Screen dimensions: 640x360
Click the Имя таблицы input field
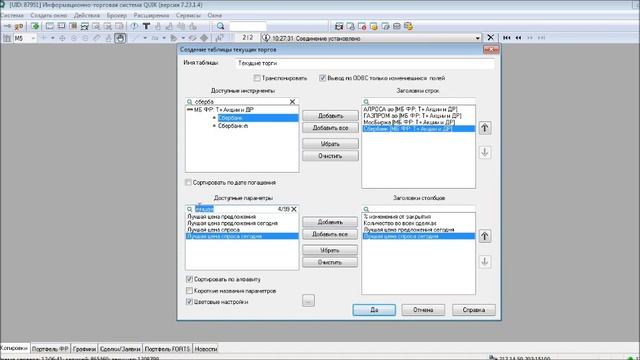tap(366, 63)
